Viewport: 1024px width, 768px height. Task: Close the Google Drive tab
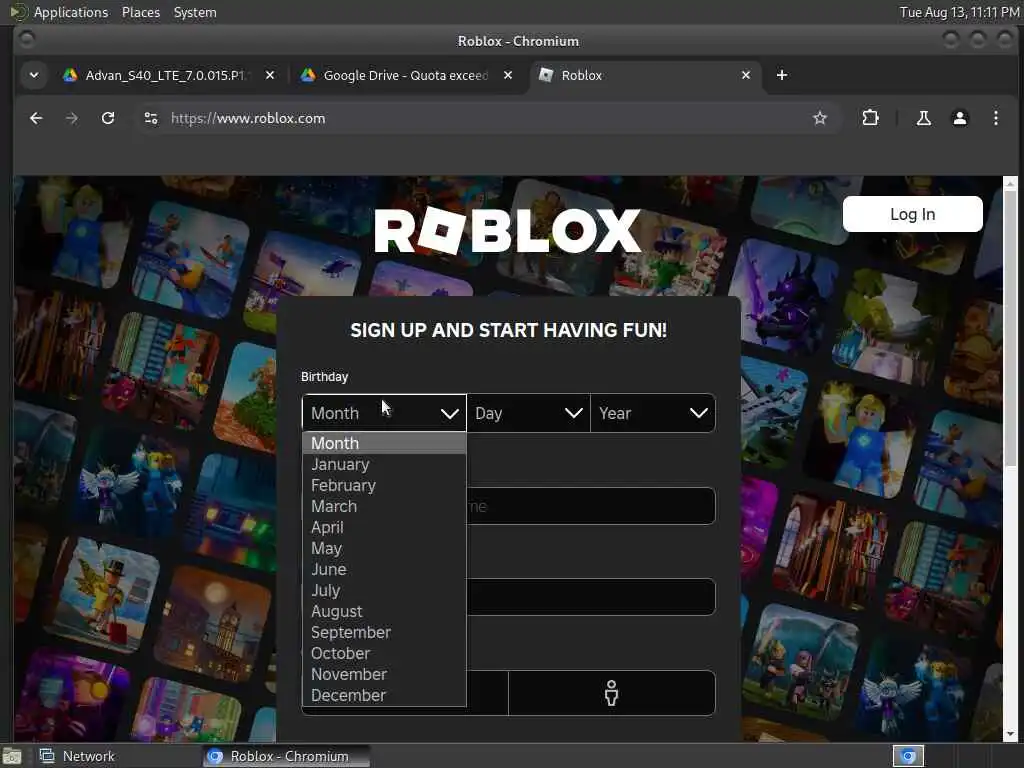pyautogui.click(x=507, y=75)
